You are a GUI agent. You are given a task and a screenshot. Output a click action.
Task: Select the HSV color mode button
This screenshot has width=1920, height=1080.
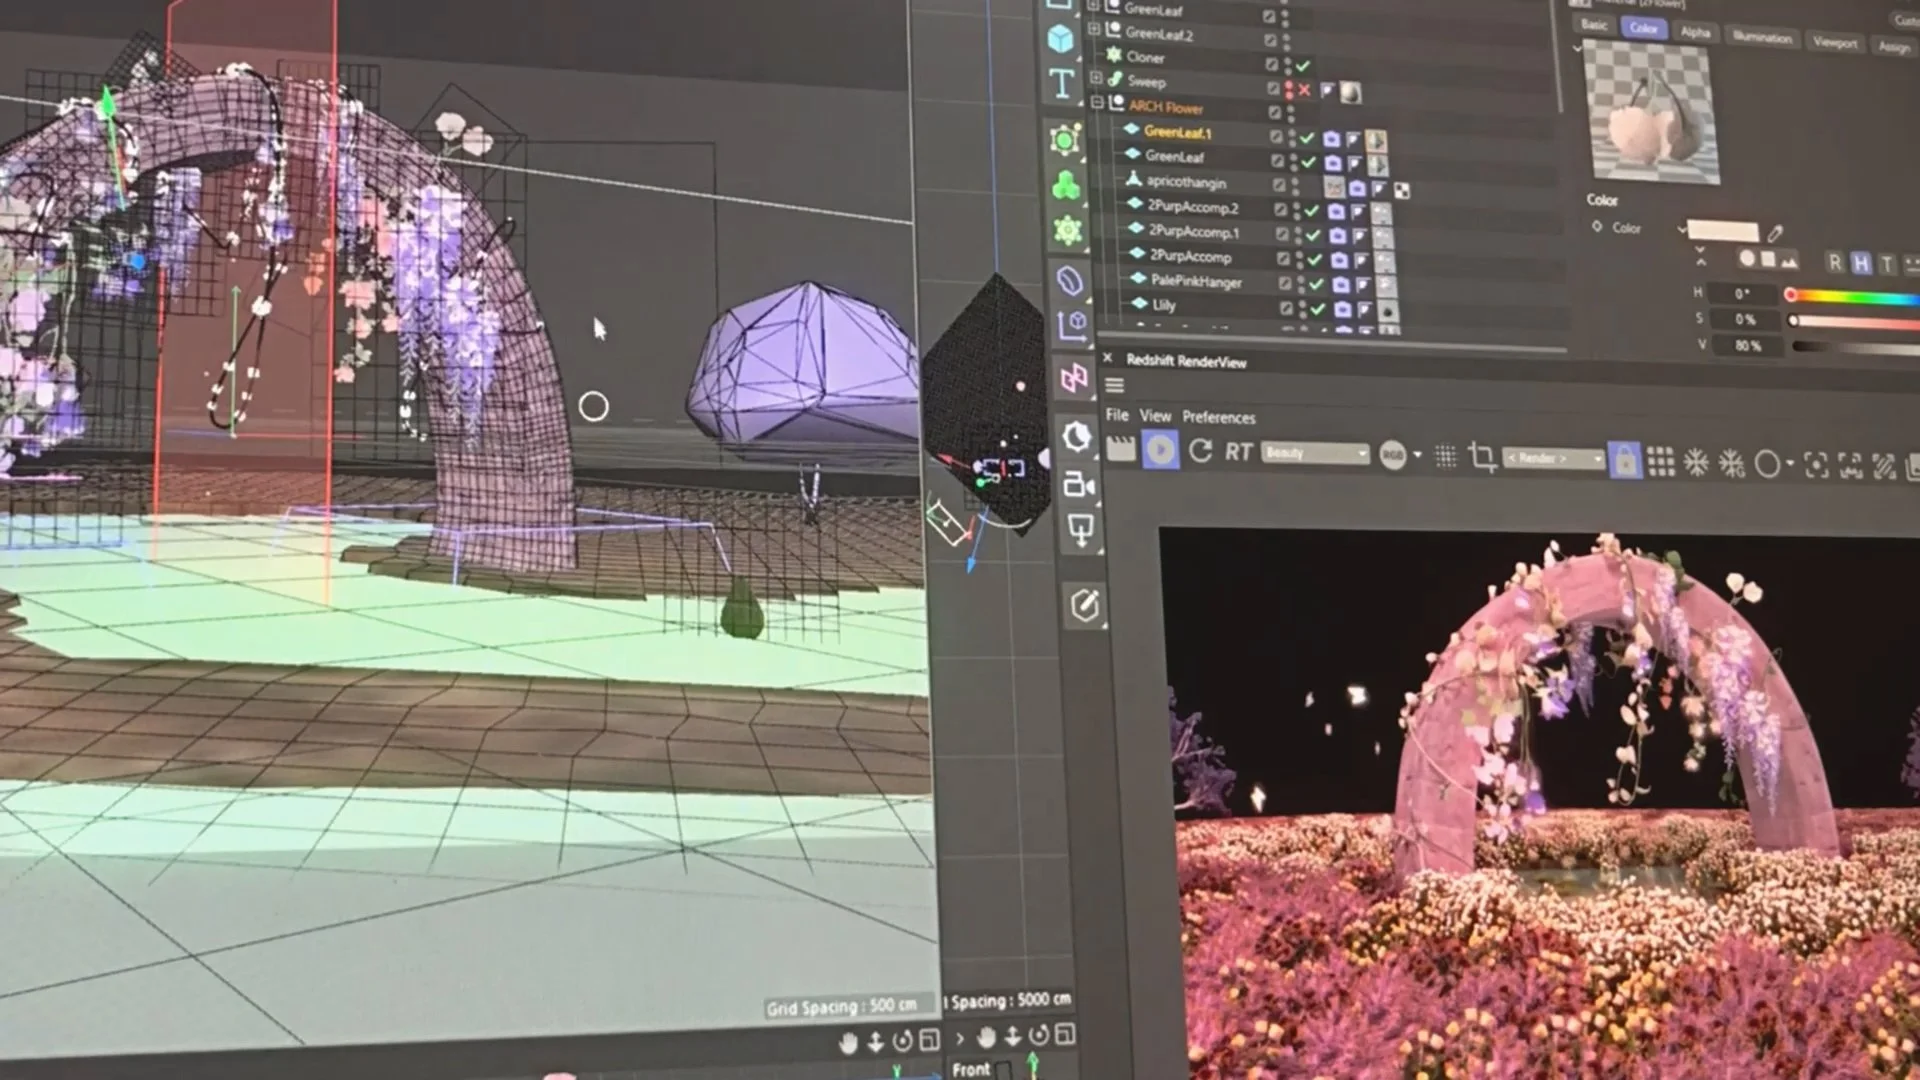click(x=1860, y=263)
